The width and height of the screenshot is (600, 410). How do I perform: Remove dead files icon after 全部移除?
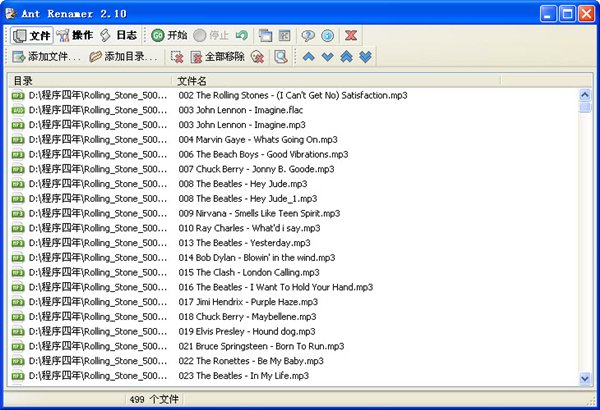258,57
